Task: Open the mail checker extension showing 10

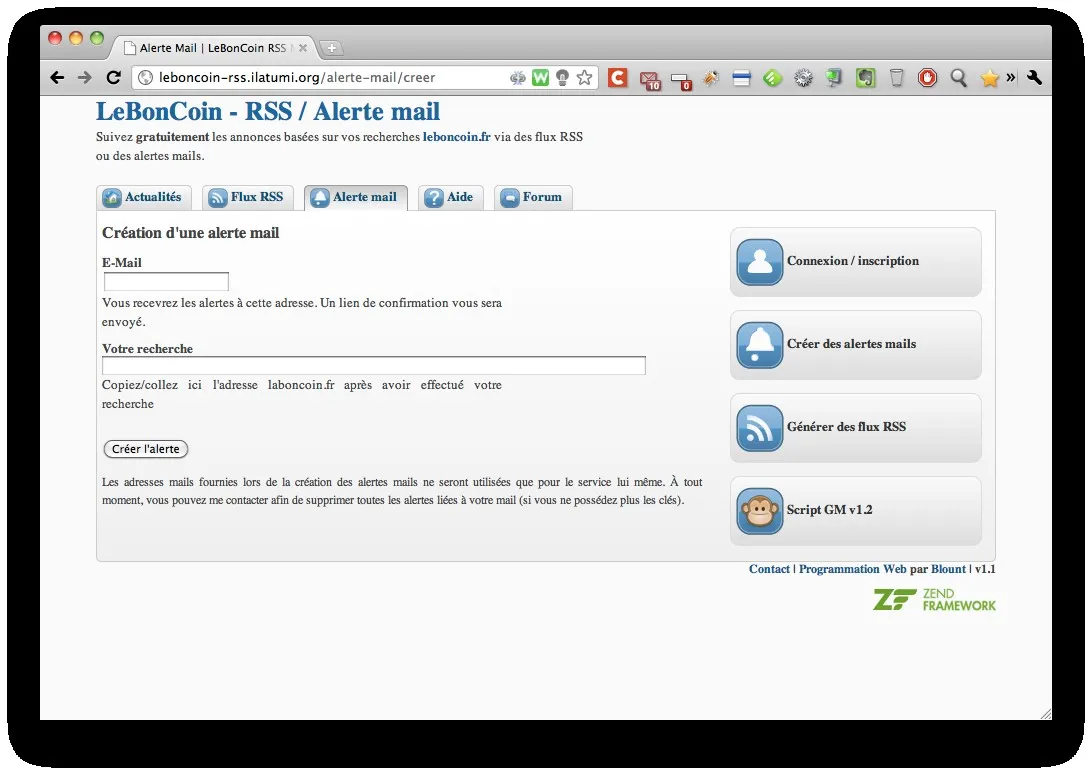Action: click(x=650, y=80)
